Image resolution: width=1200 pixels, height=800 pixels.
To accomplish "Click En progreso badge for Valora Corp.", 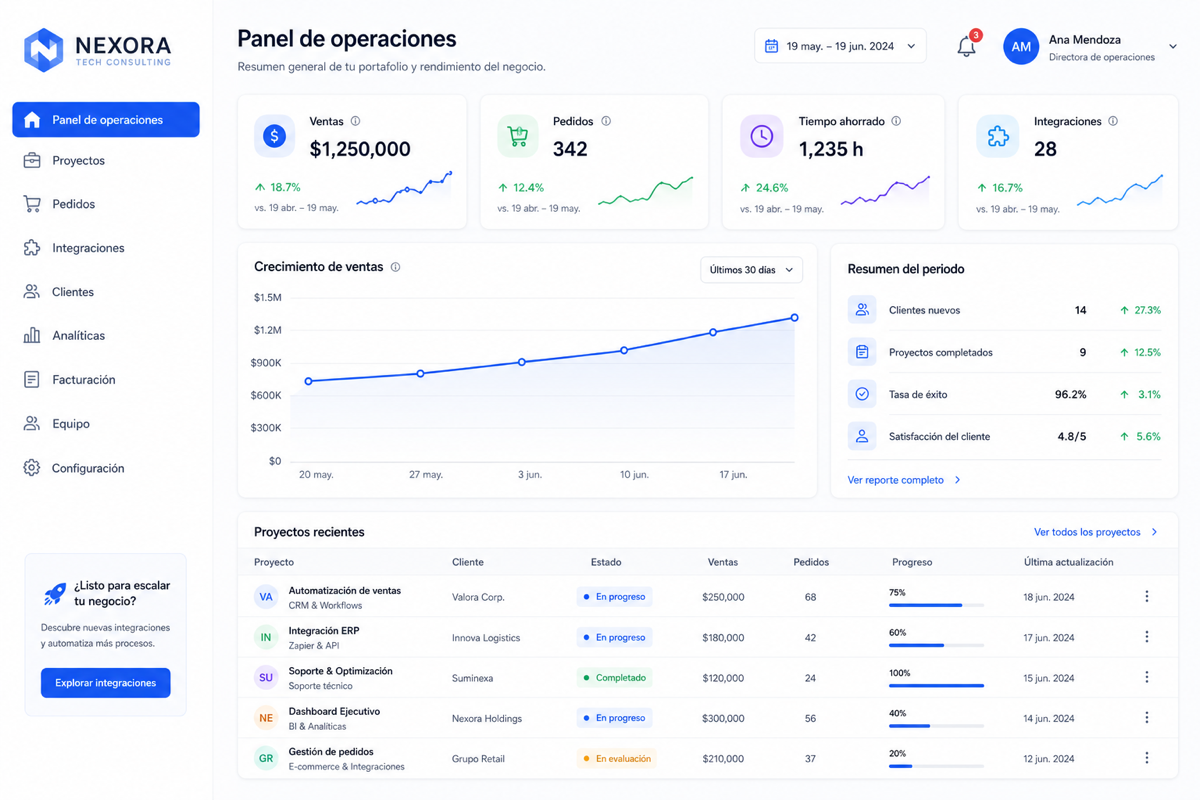I will [614, 597].
